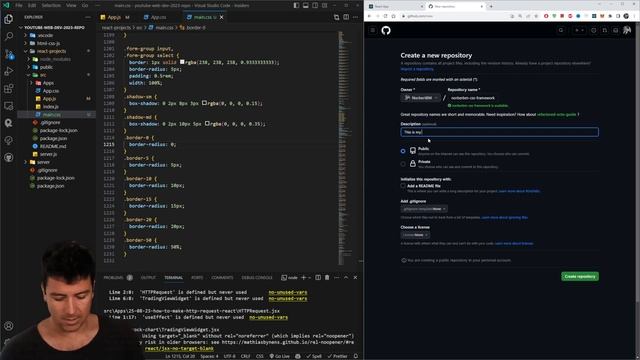Click GitHub octocat logo in browser
The image size is (640, 360).
pyautogui.click(x=386, y=30)
